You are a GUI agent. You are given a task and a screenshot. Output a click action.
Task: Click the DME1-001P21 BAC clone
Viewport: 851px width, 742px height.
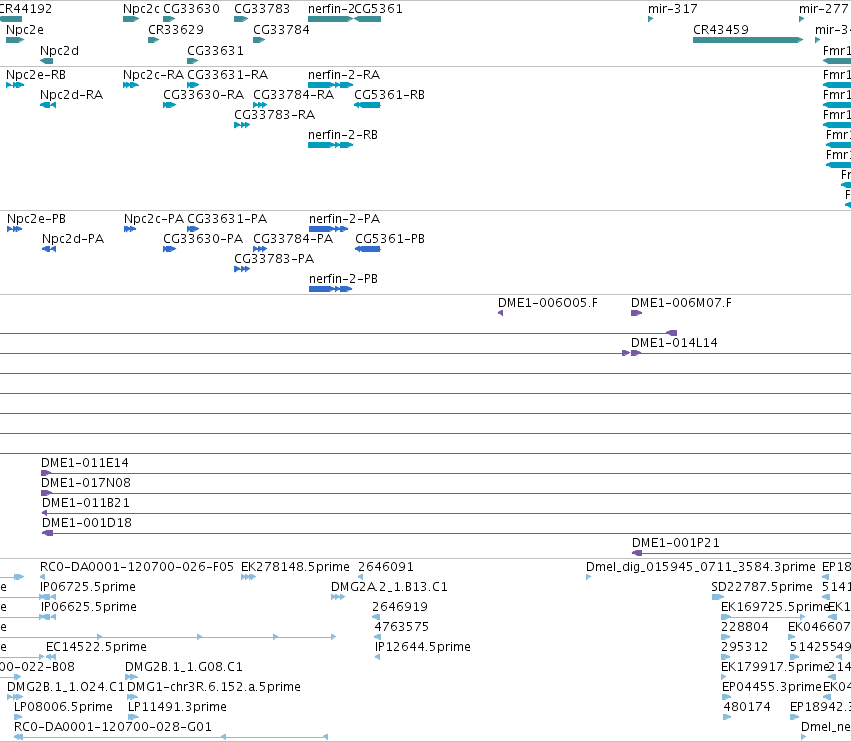(741, 553)
